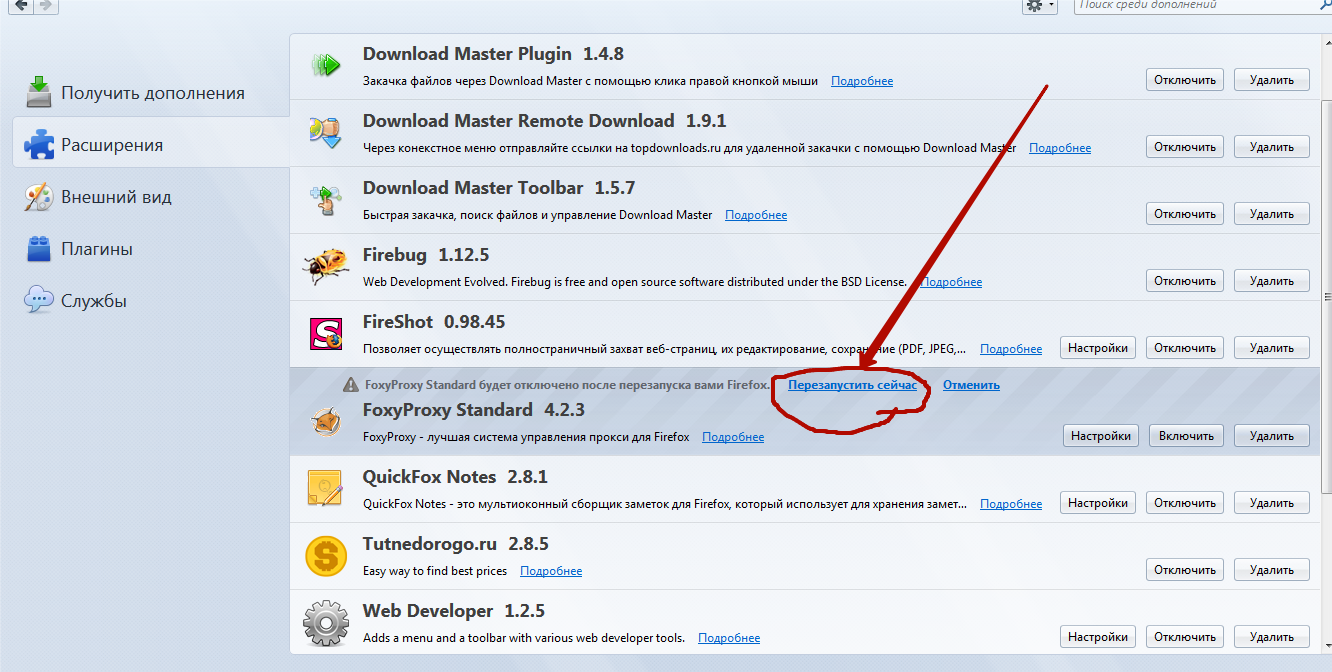Click the Web Developer gear icon

pos(325,623)
